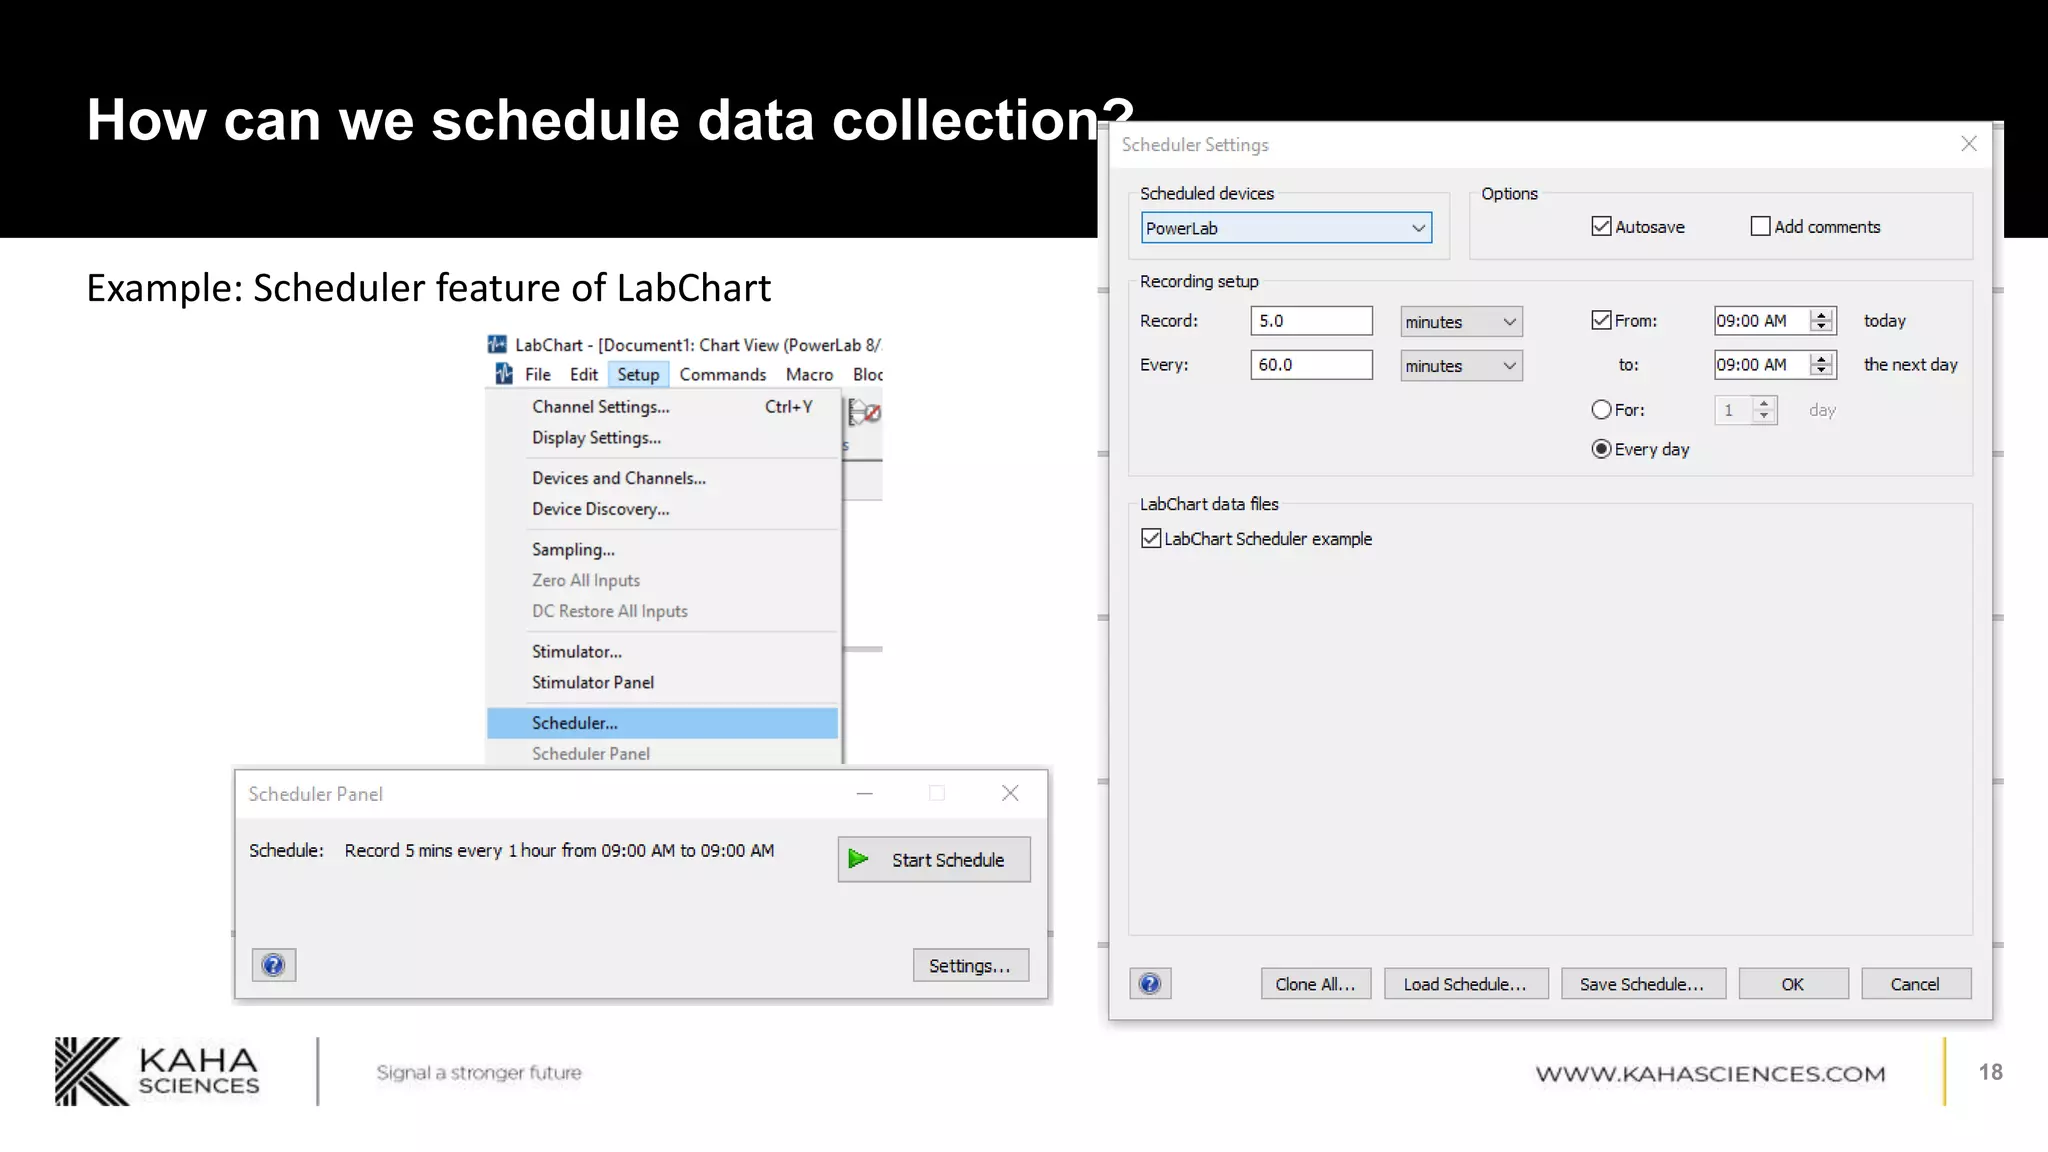Select Scheduler... in Setup menu
Viewport: 2048px width, 1152px height.
(x=662, y=723)
